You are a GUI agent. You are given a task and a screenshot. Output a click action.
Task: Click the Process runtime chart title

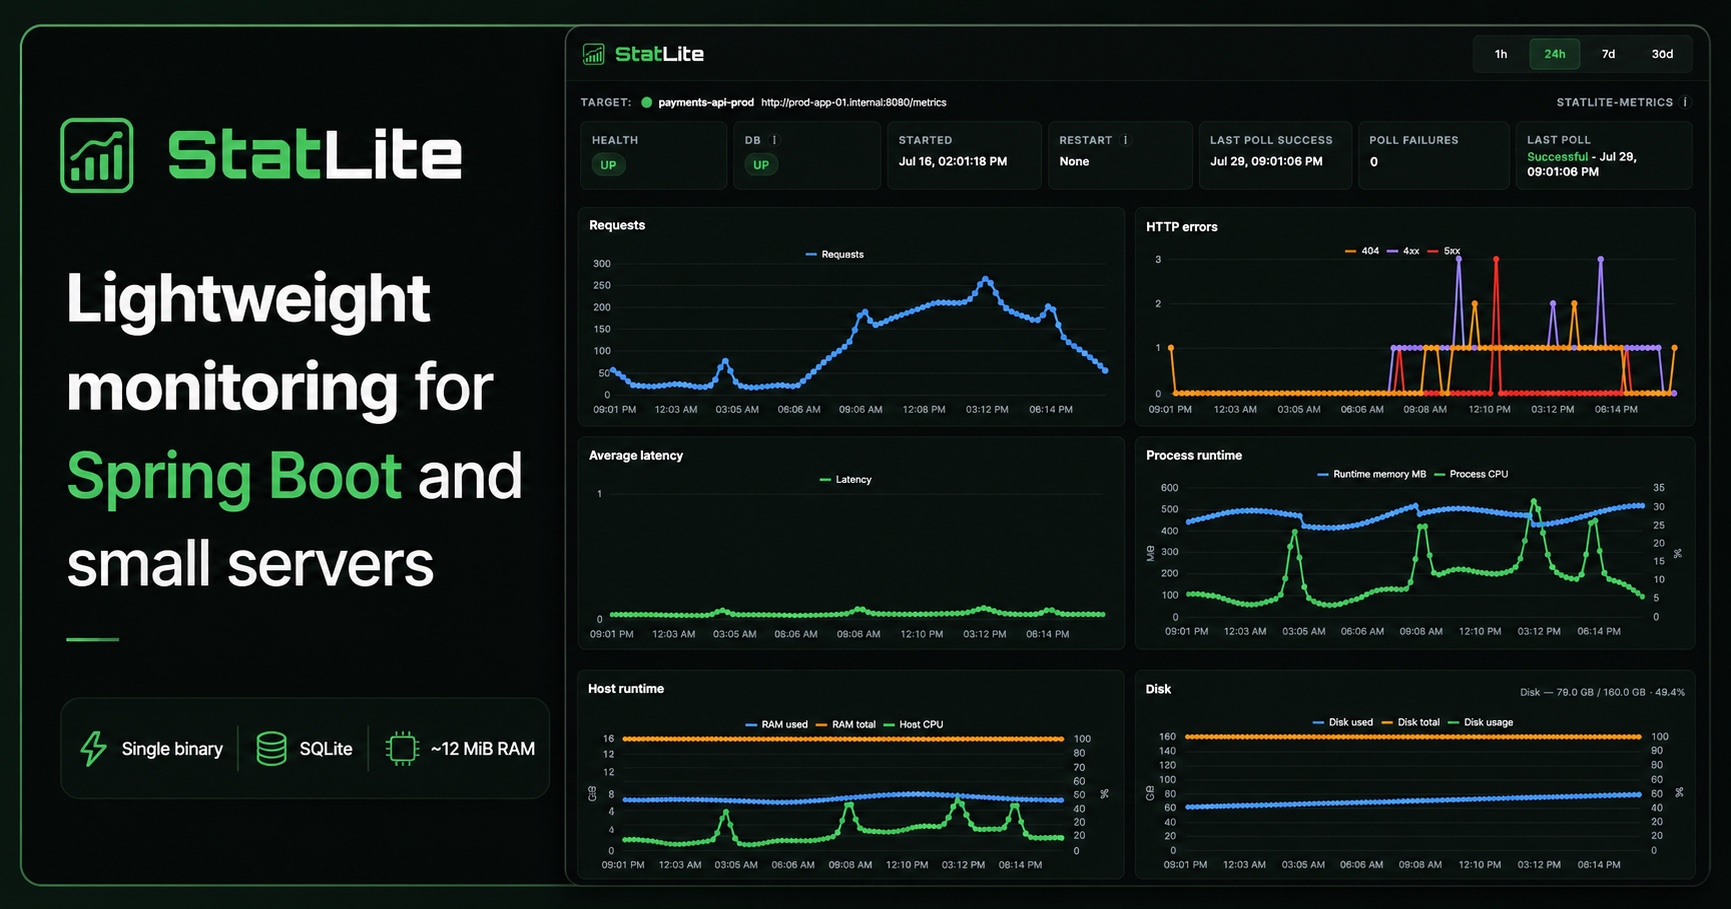click(1194, 455)
